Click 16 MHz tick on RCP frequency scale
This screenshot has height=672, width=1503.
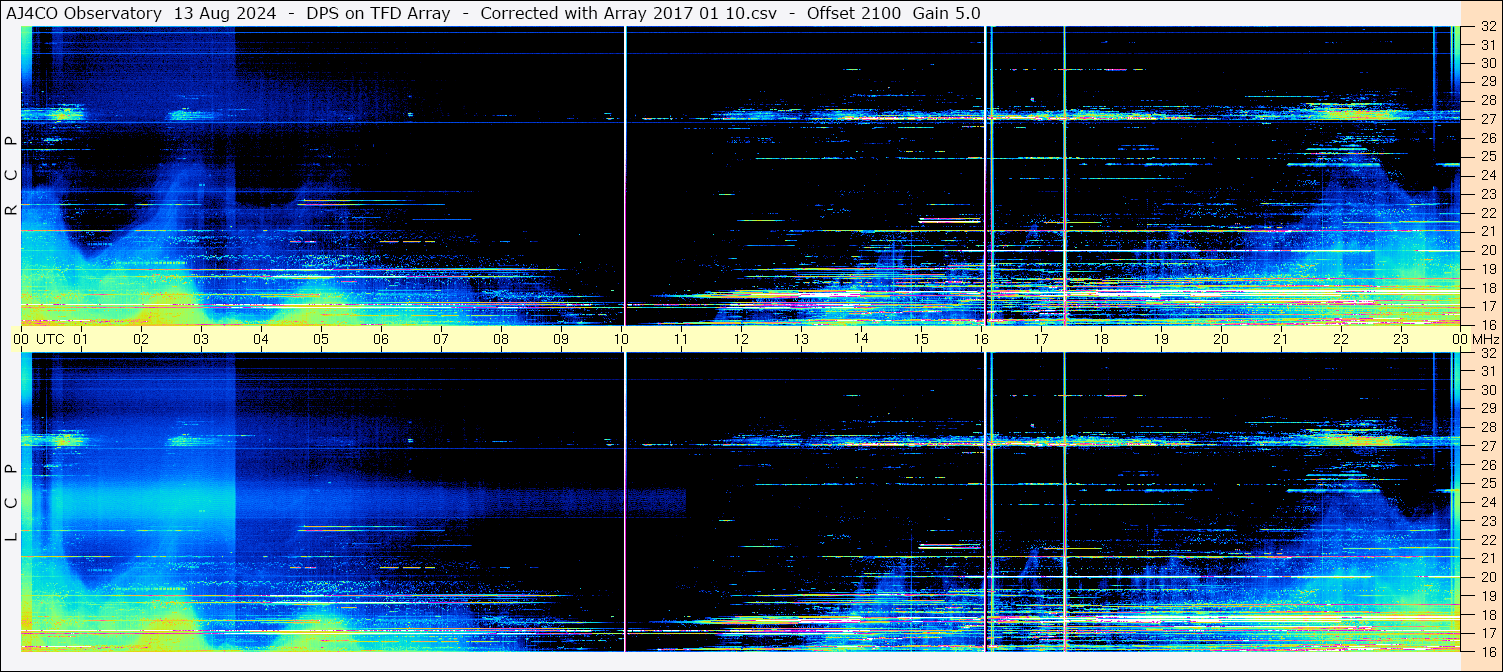[x=1488, y=324]
